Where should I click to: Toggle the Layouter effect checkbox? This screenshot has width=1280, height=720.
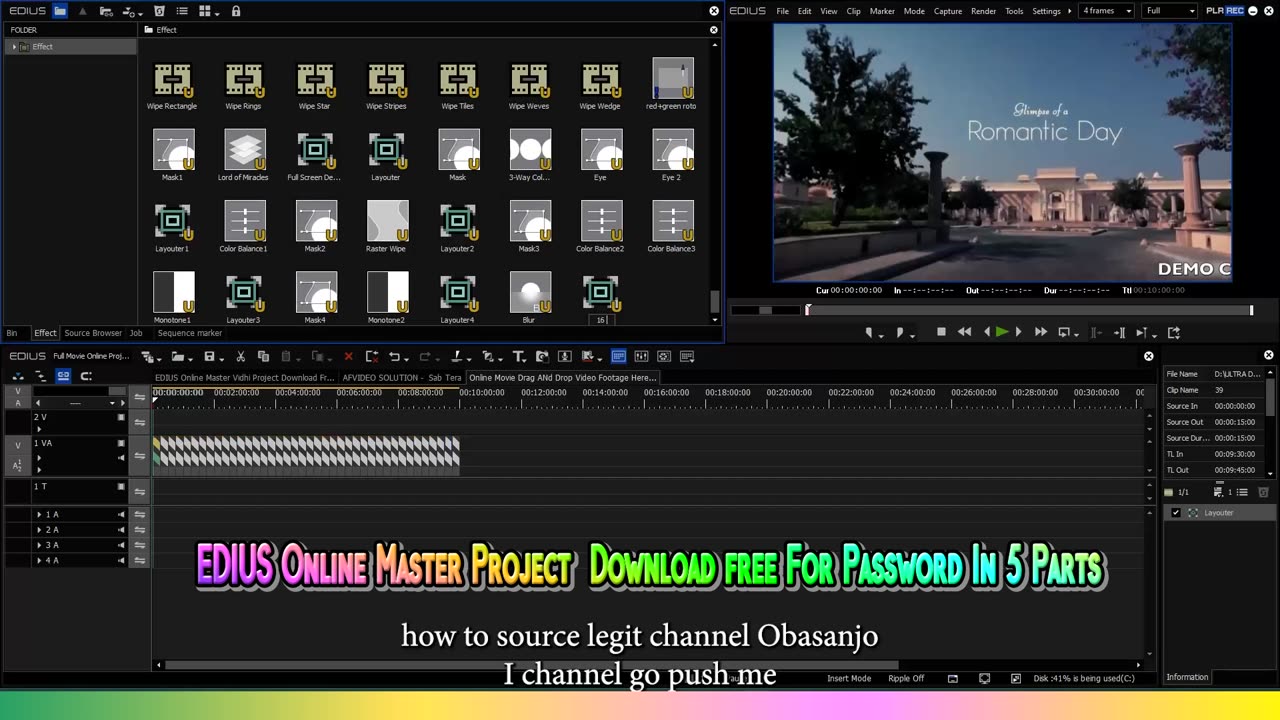1176,512
